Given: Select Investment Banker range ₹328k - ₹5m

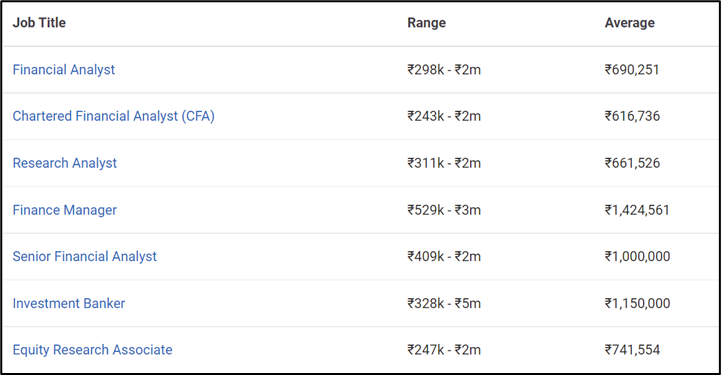Looking at the screenshot, I should coord(444,303).
